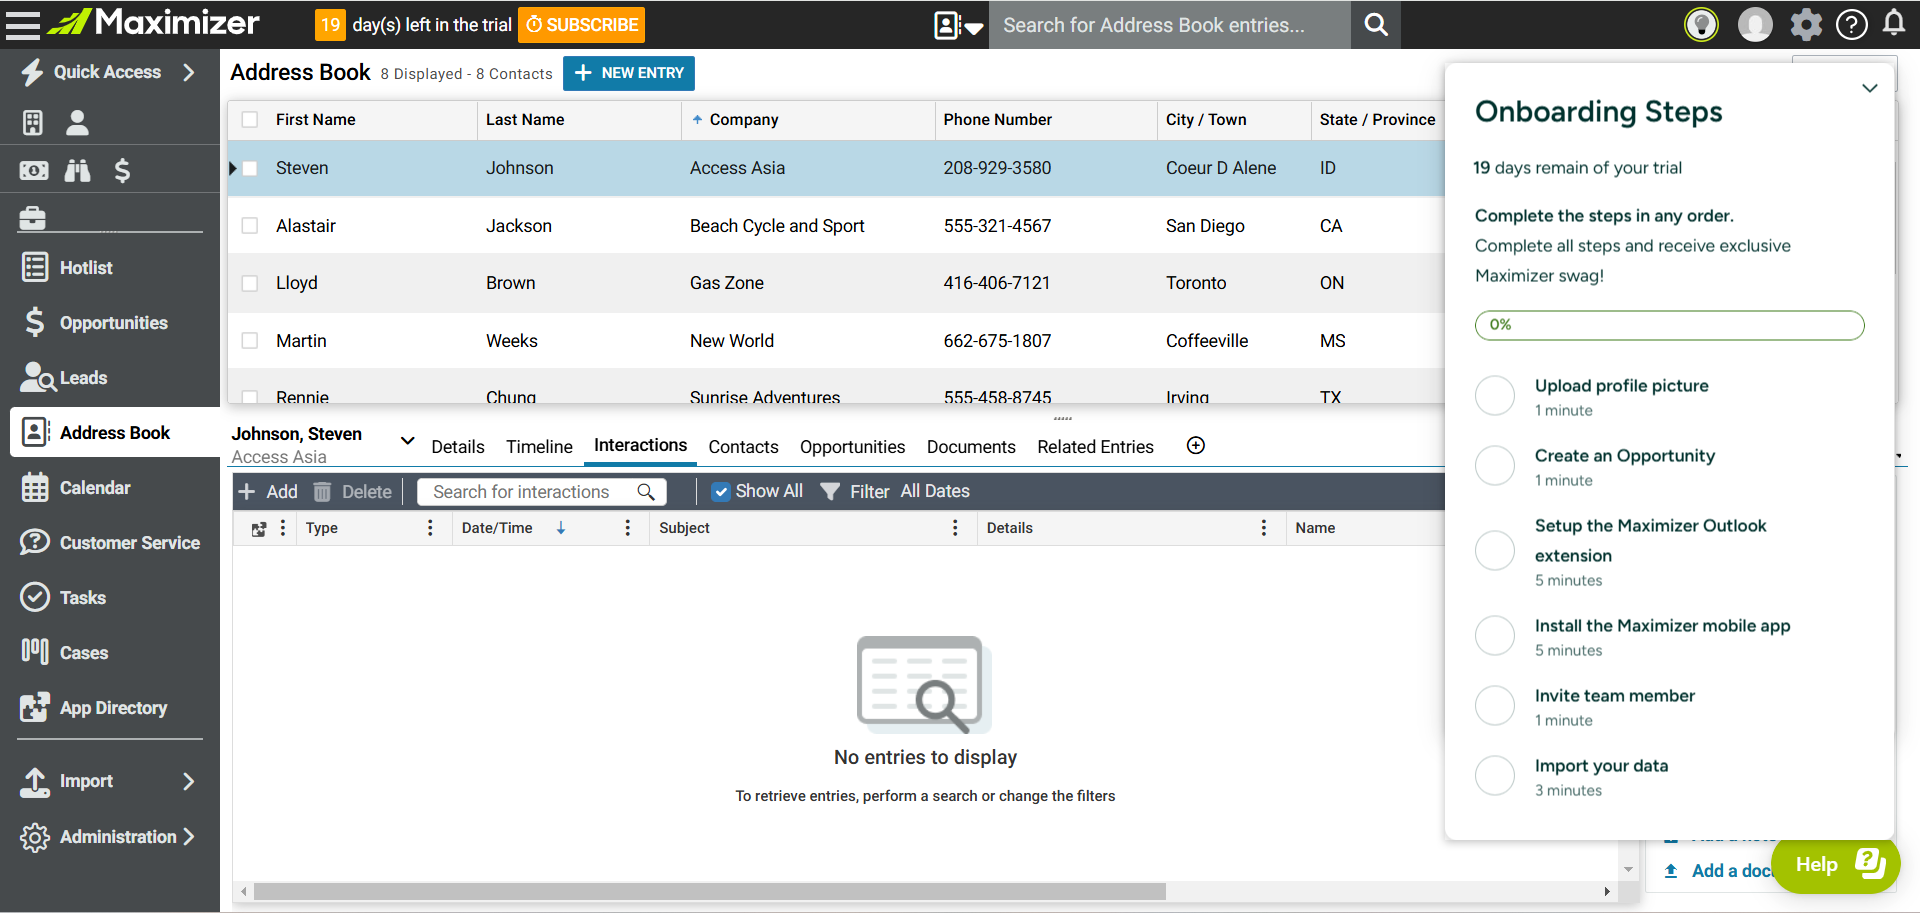The image size is (1920, 913).
Task: Open the company building icon in sidebar
Action: [33, 123]
